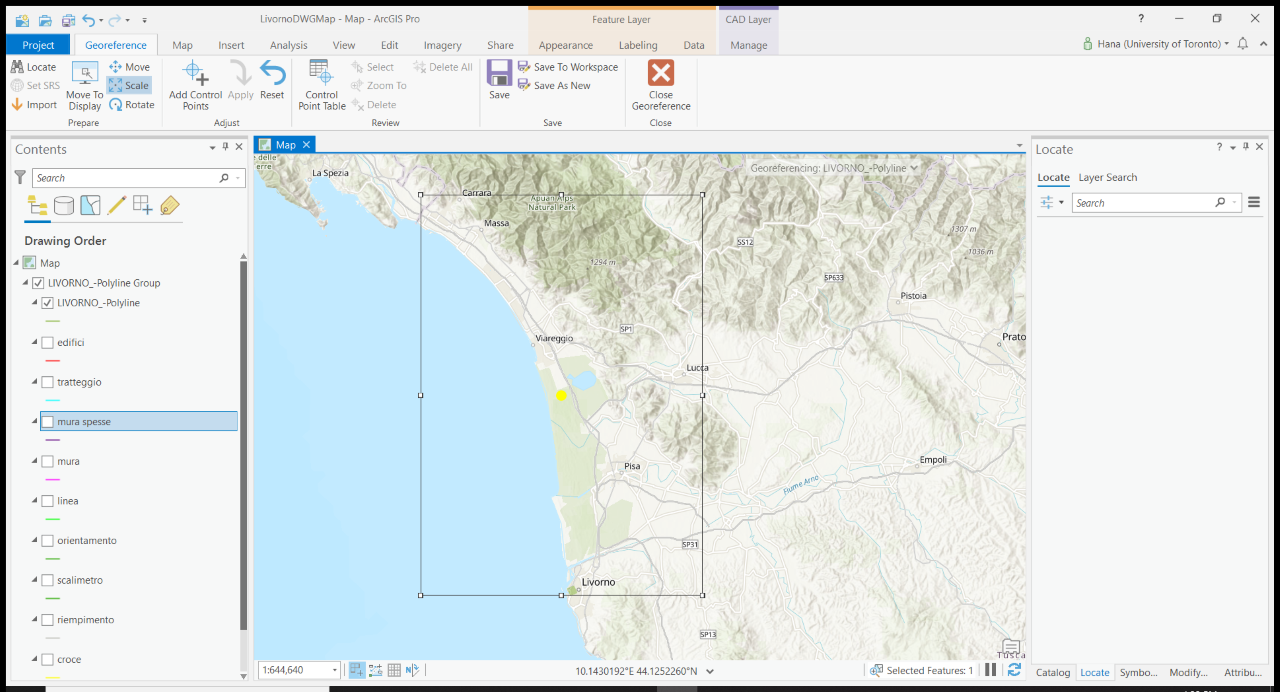Switch to the Map ribbon tab
The image size is (1280, 692).
(182, 45)
